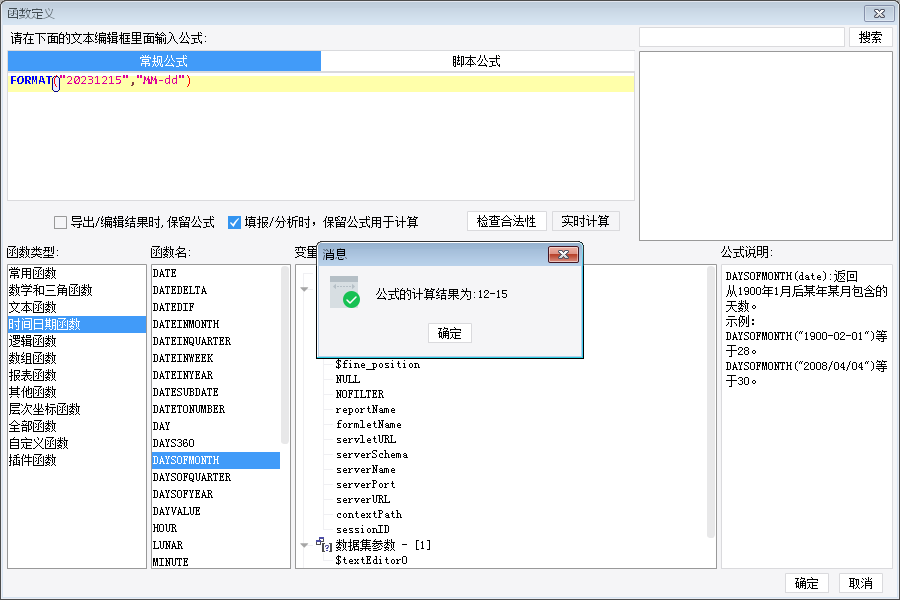This screenshot has width=900, height=600.
Task: Select 自定义函数 function type
Action: [77, 443]
